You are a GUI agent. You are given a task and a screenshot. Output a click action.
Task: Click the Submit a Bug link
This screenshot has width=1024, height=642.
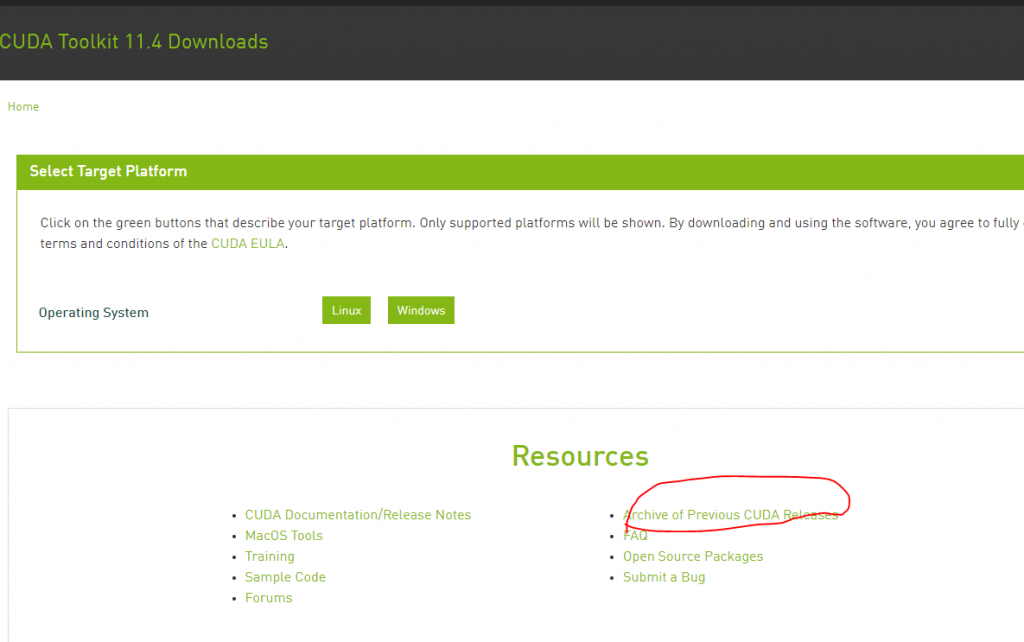[x=664, y=577]
